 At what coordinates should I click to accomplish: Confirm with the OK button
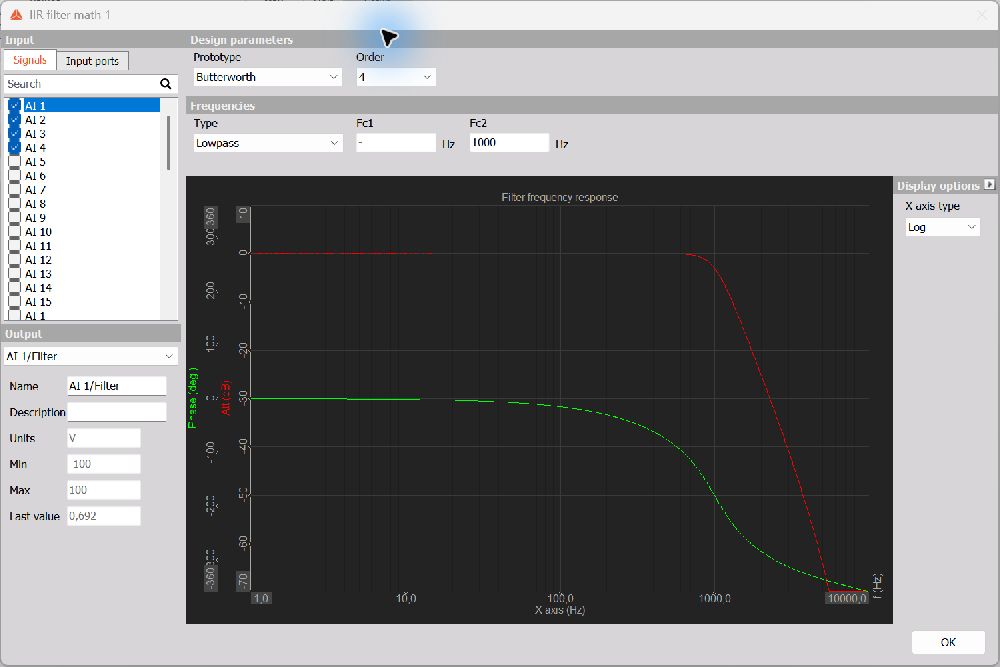tap(948, 642)
